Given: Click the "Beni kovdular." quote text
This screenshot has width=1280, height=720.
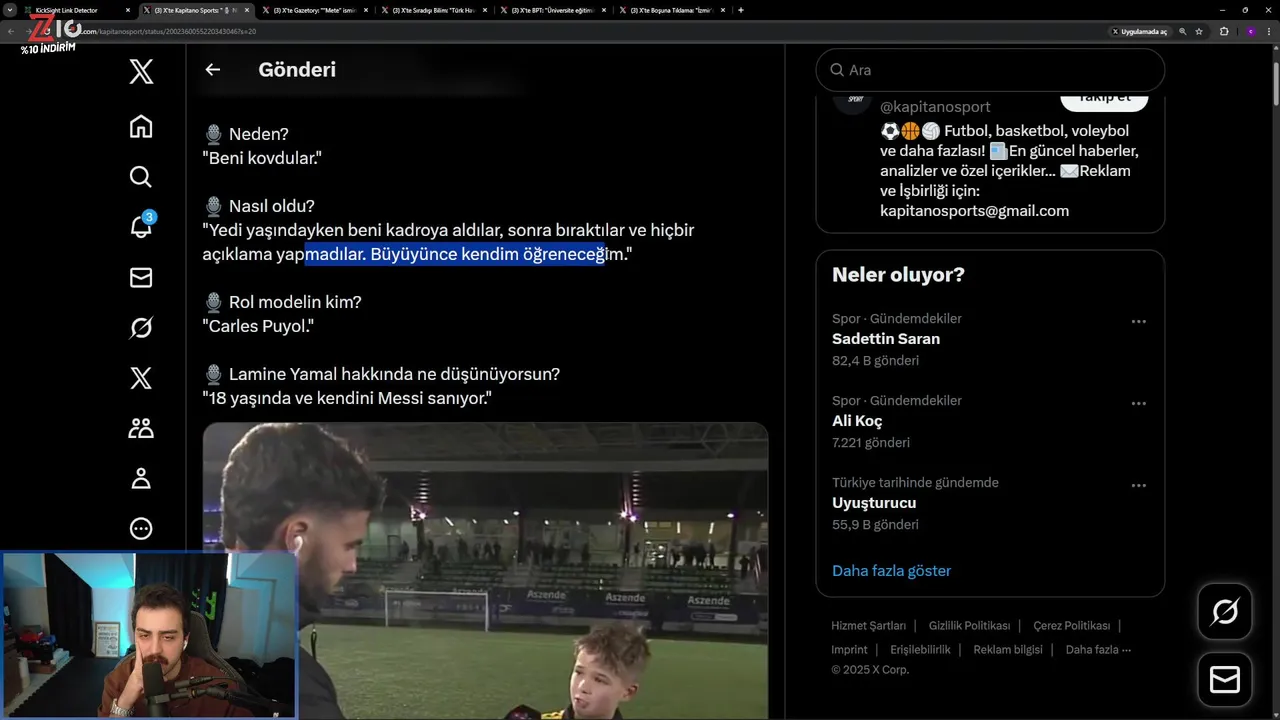Looking at the screenshot, I should [262, 158].
